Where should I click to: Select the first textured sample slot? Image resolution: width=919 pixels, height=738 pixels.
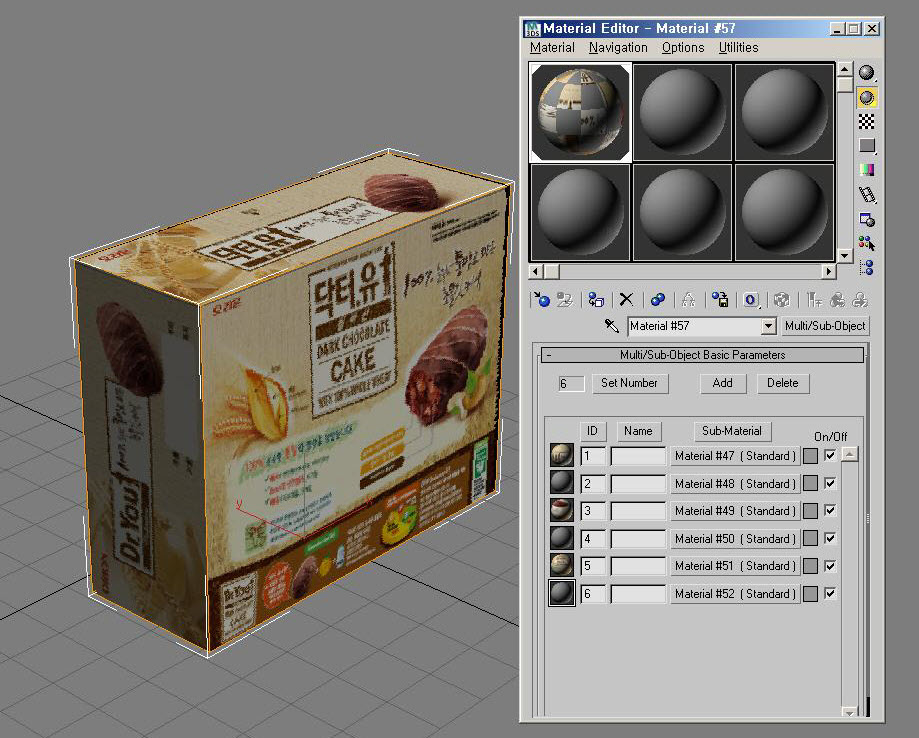580,113
